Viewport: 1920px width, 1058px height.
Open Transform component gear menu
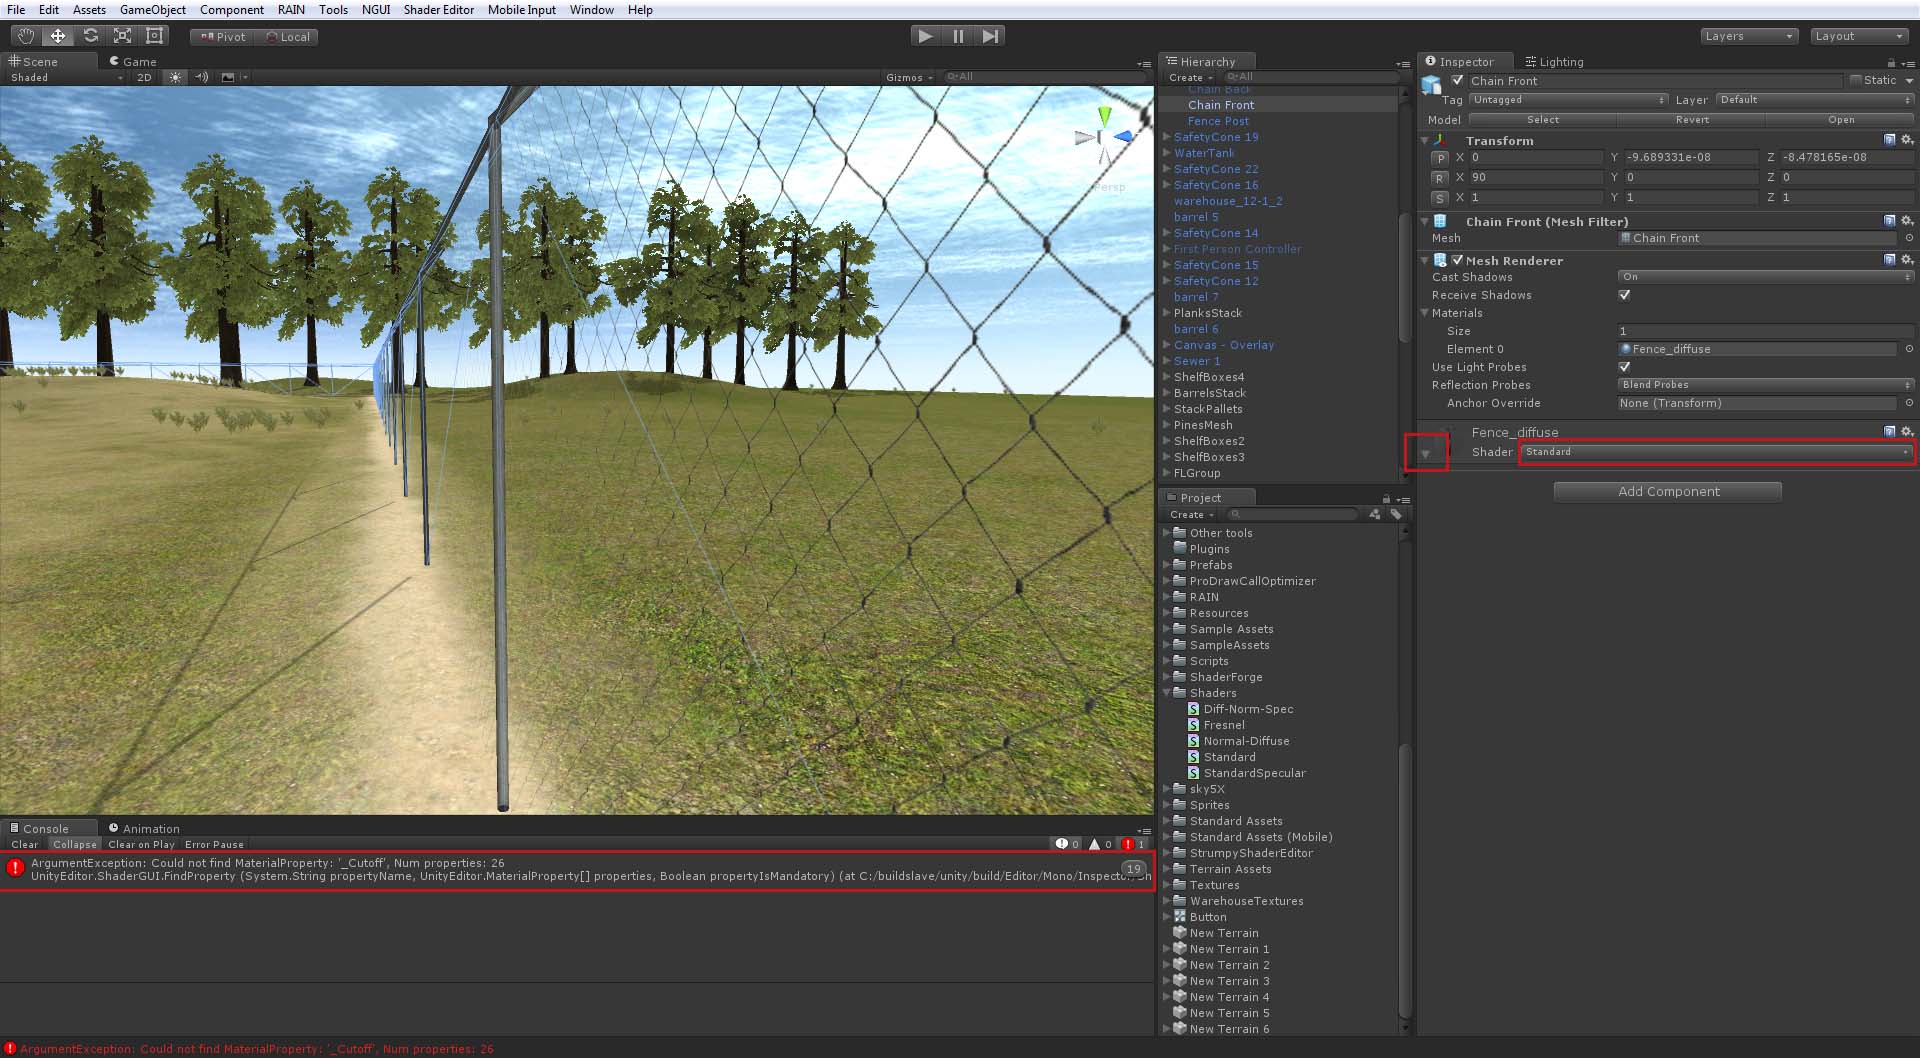pos(1907,140)
